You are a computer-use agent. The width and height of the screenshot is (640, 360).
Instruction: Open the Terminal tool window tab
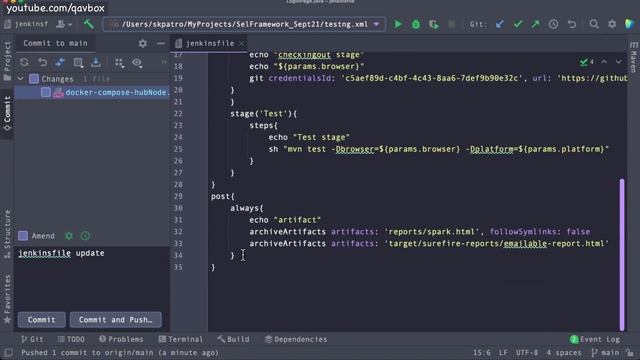pyautogui.click(x=180, y=339)
